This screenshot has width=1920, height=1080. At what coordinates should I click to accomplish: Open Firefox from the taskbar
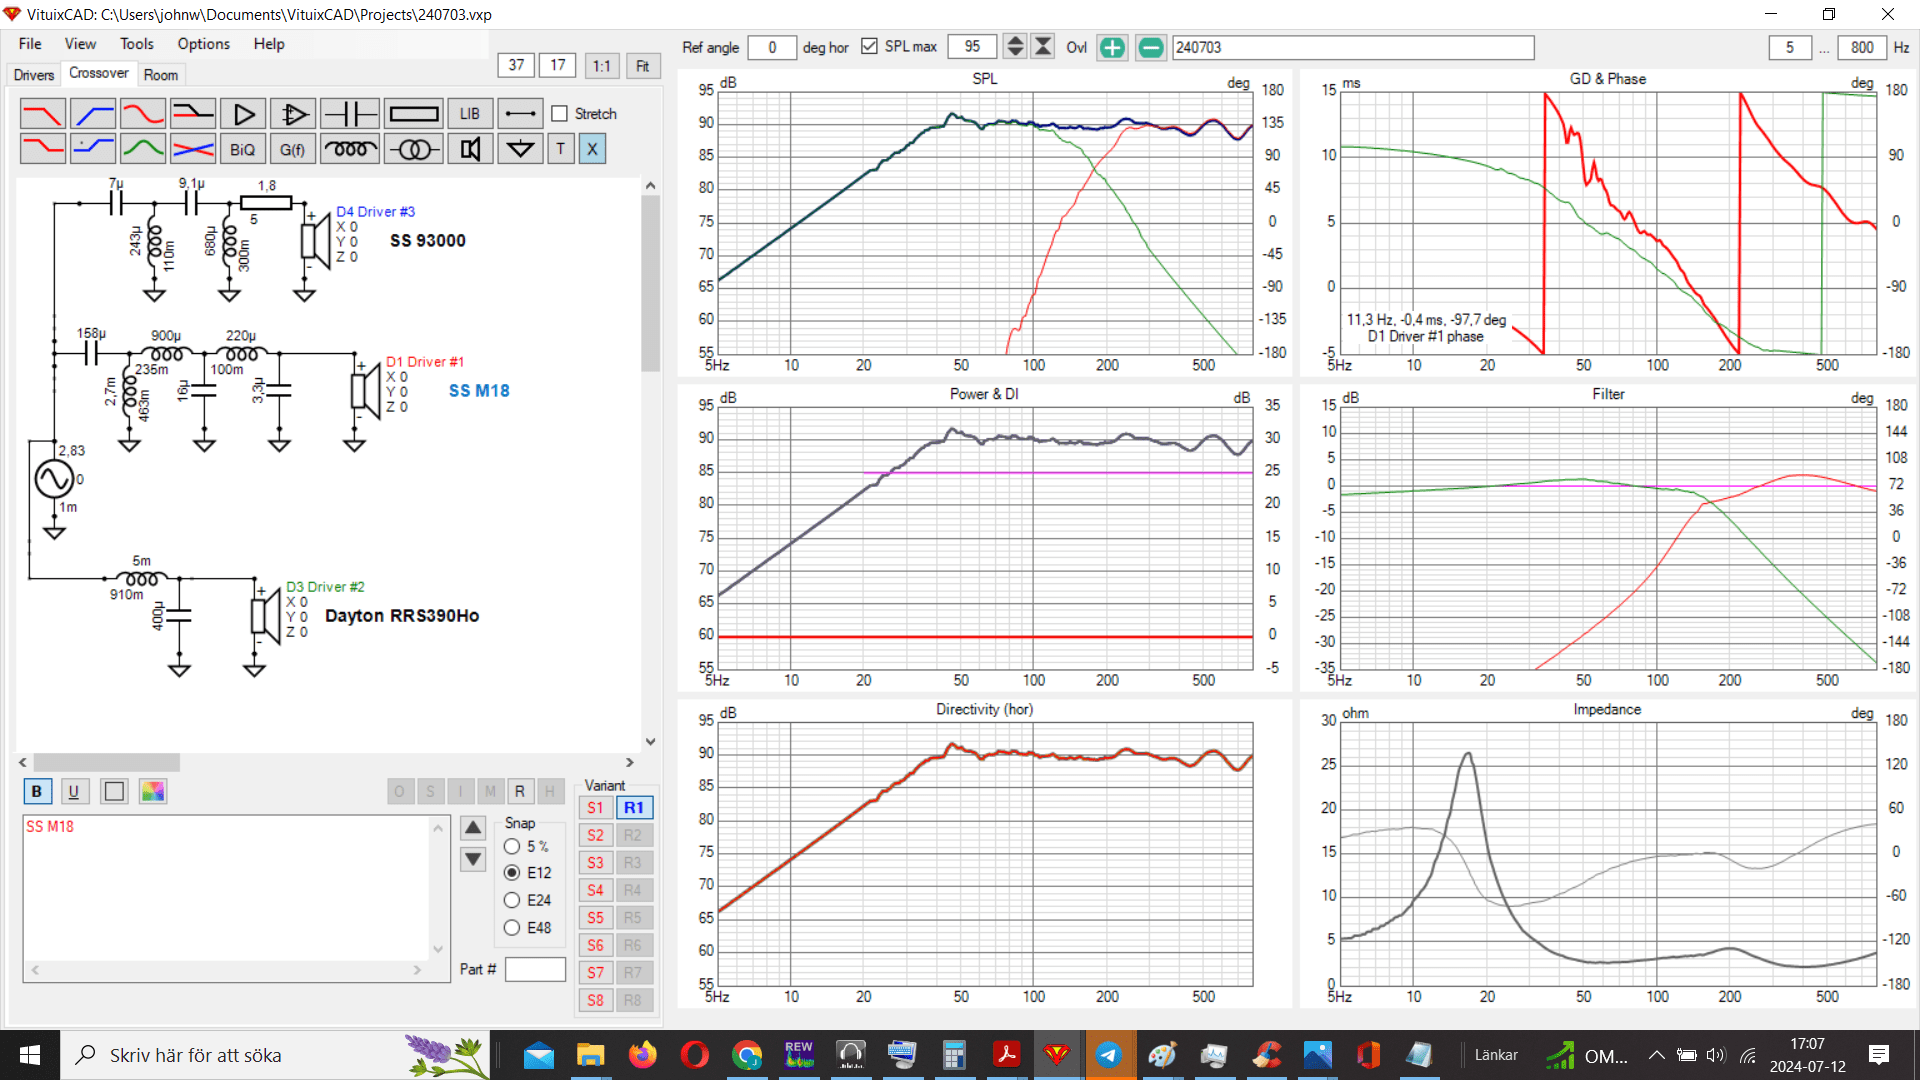coord(642,1055)
